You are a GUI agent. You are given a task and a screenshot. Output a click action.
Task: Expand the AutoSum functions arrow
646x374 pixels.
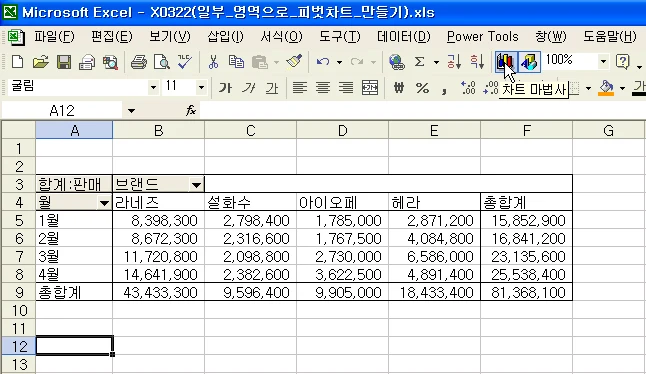coord(436,62)
